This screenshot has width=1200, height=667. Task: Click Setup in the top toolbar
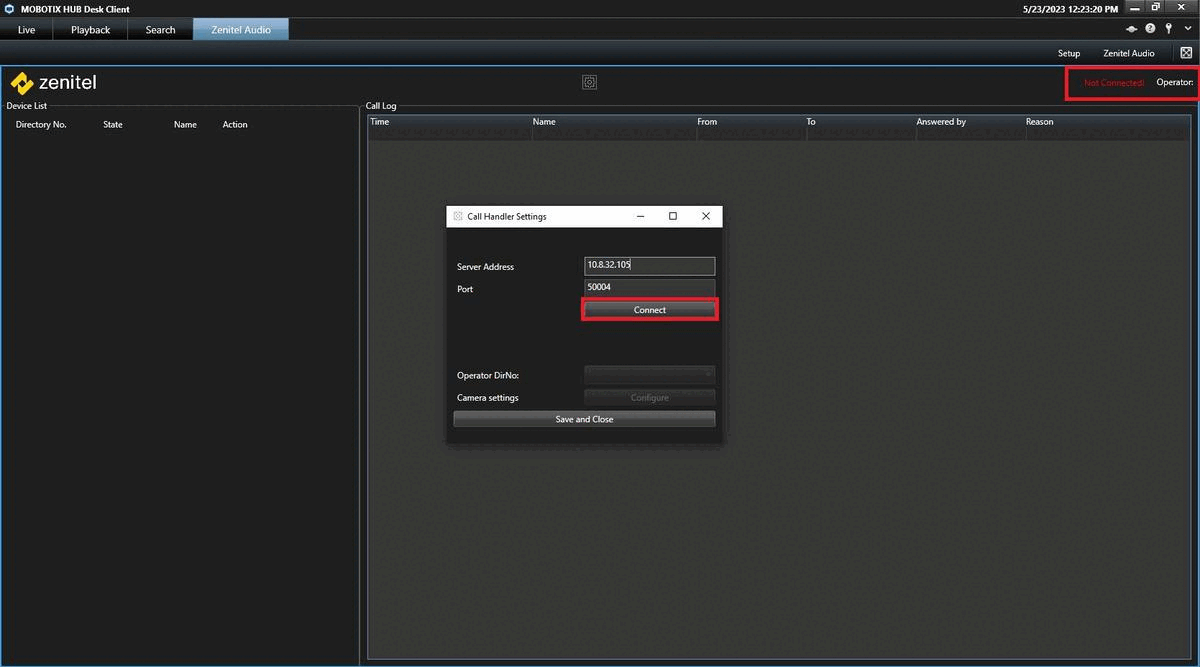coord(1069,53)
